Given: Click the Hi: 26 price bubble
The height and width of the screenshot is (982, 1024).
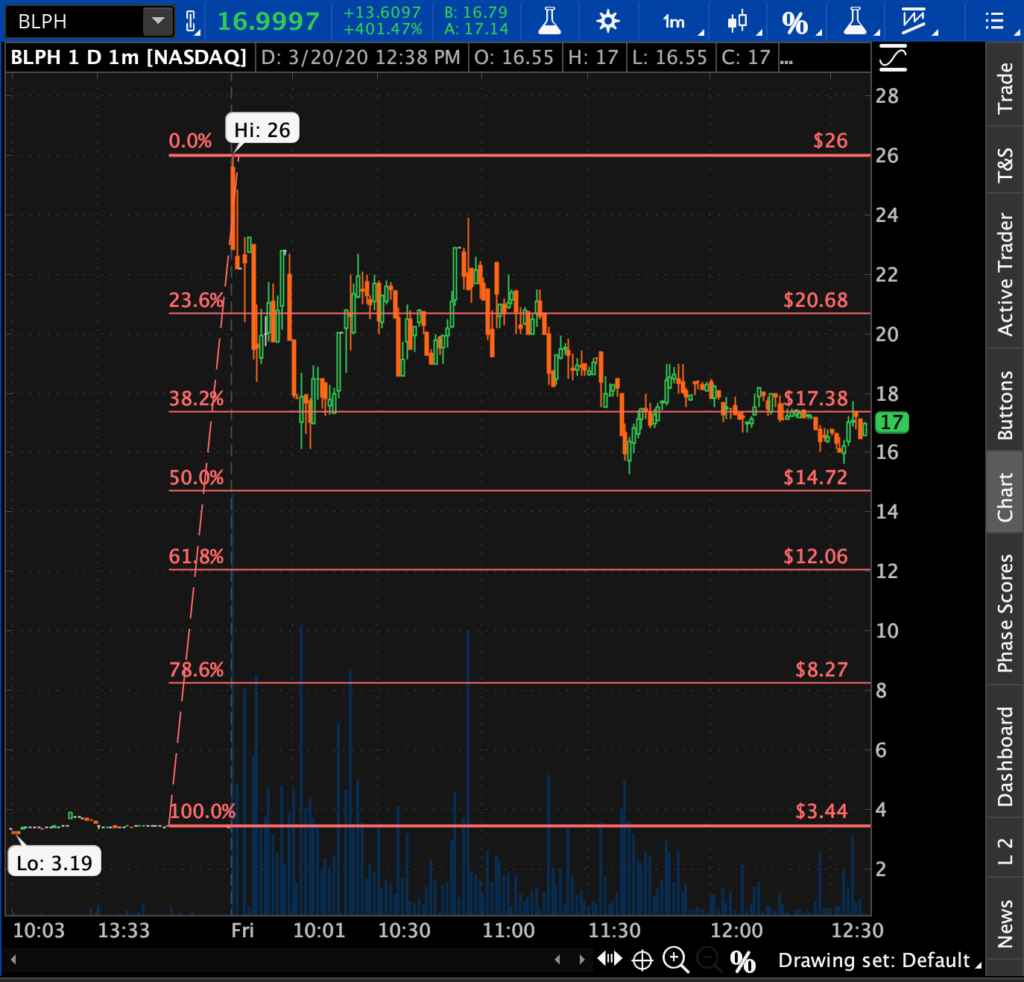Looking at the screenshot, I should coord(262,129).
